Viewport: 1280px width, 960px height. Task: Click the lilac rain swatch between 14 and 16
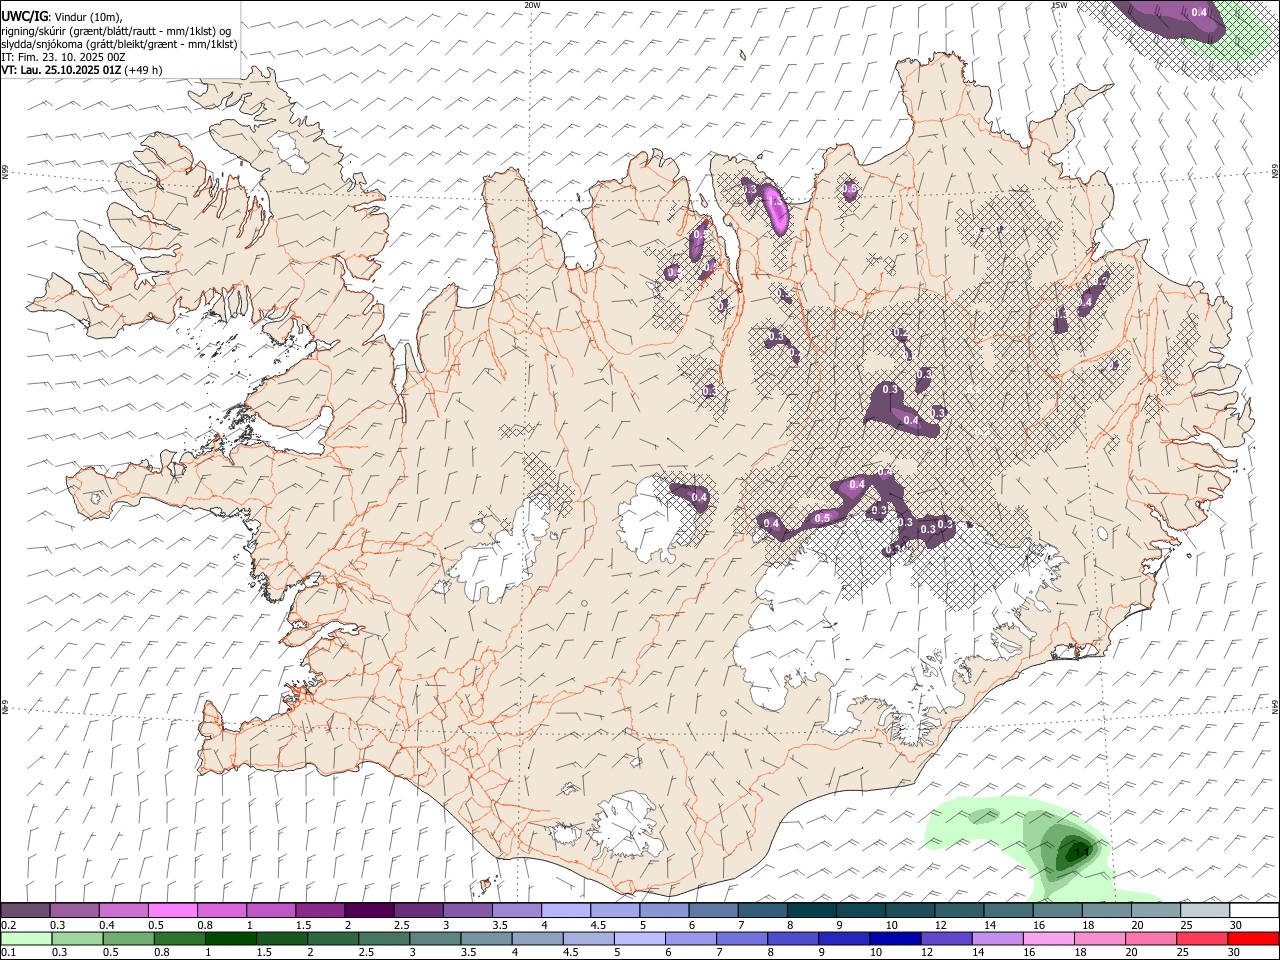click(997, 938)
